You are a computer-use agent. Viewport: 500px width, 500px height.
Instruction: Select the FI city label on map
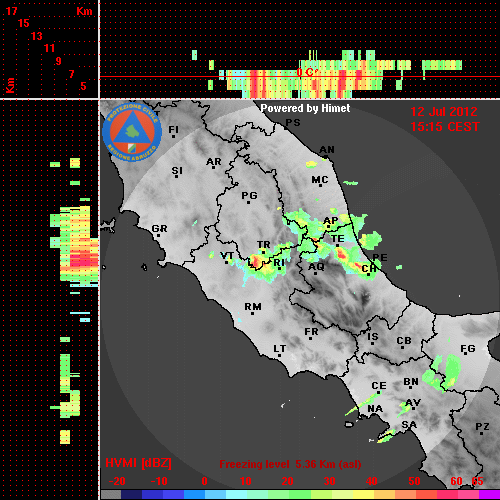coord(173,129)
